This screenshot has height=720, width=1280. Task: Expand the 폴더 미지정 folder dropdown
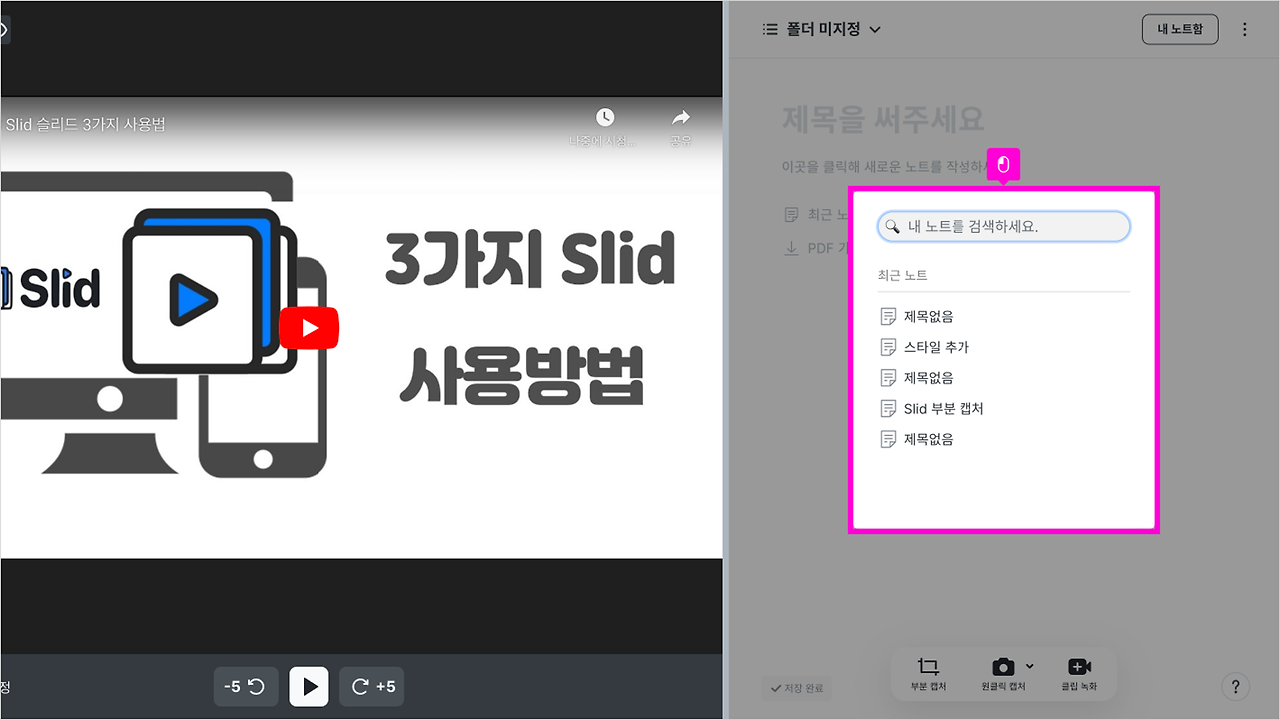click(875, 29)
